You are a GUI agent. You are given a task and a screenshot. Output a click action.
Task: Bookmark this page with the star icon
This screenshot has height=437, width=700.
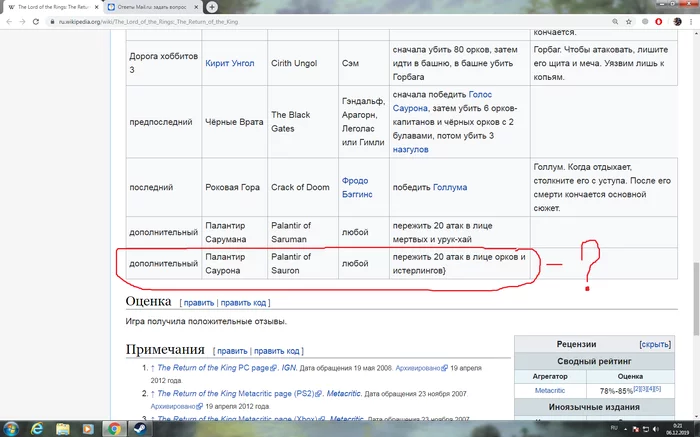629,21
